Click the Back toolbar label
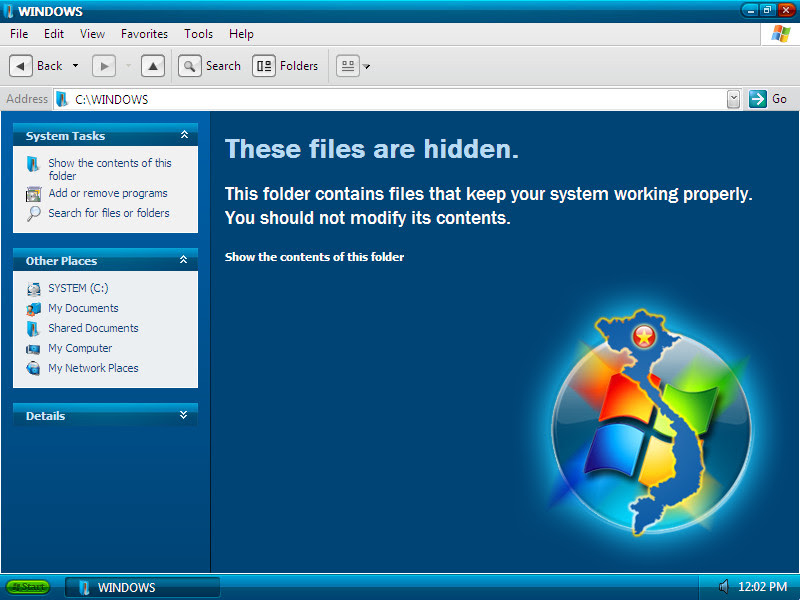This screenshot has height=600, width=800. tap(49, 66)
